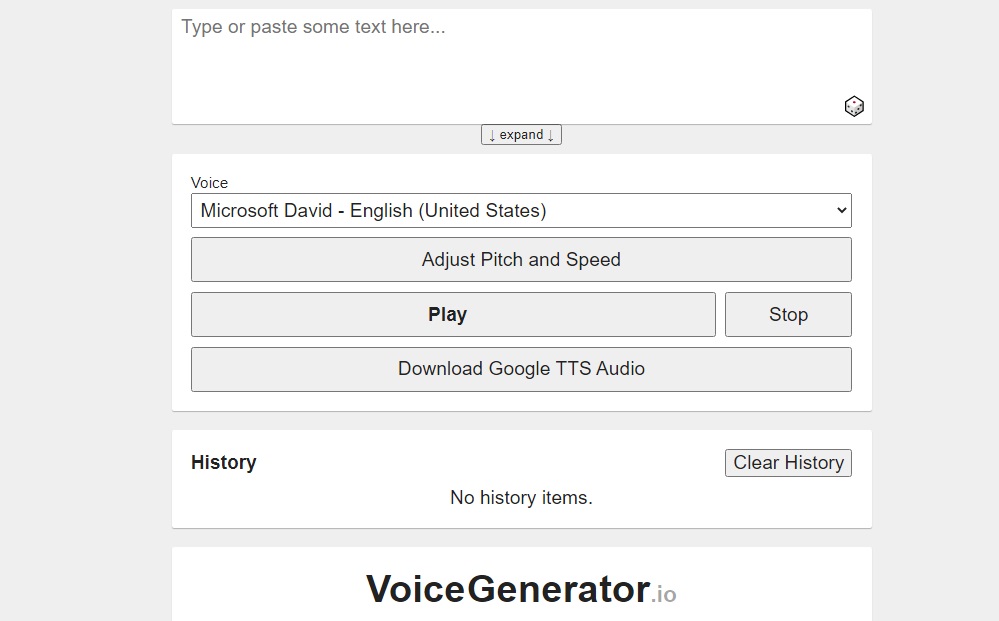Screen dimensions: 999x621
Task: Click into the text input area
Action: (521, 66)
